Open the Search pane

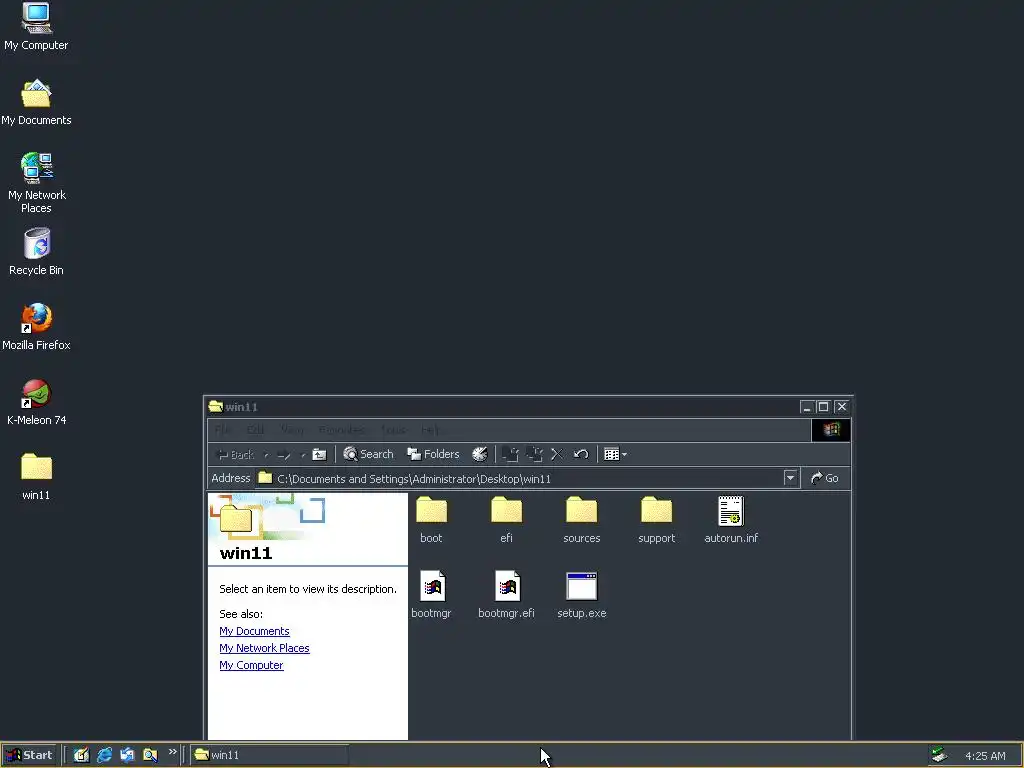point(368,455)
